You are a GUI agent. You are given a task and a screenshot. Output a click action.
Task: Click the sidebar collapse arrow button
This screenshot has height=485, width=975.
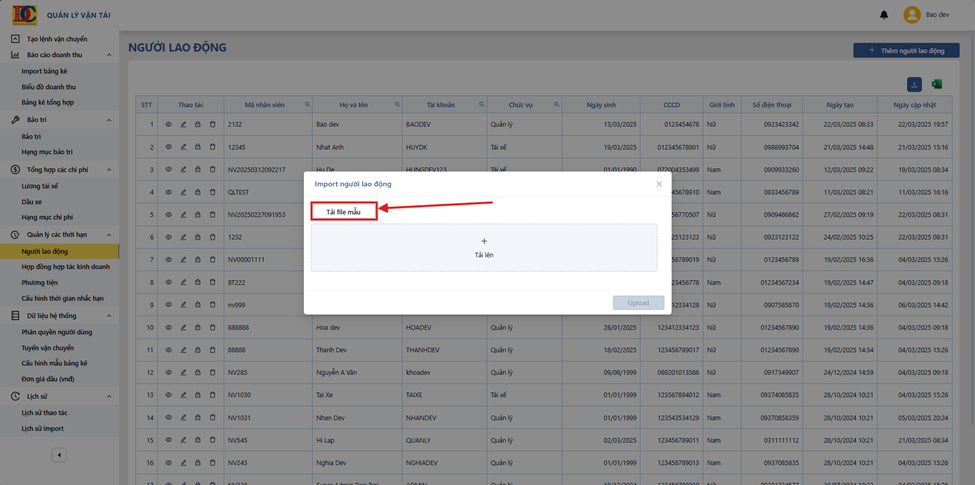pos(59,455)
